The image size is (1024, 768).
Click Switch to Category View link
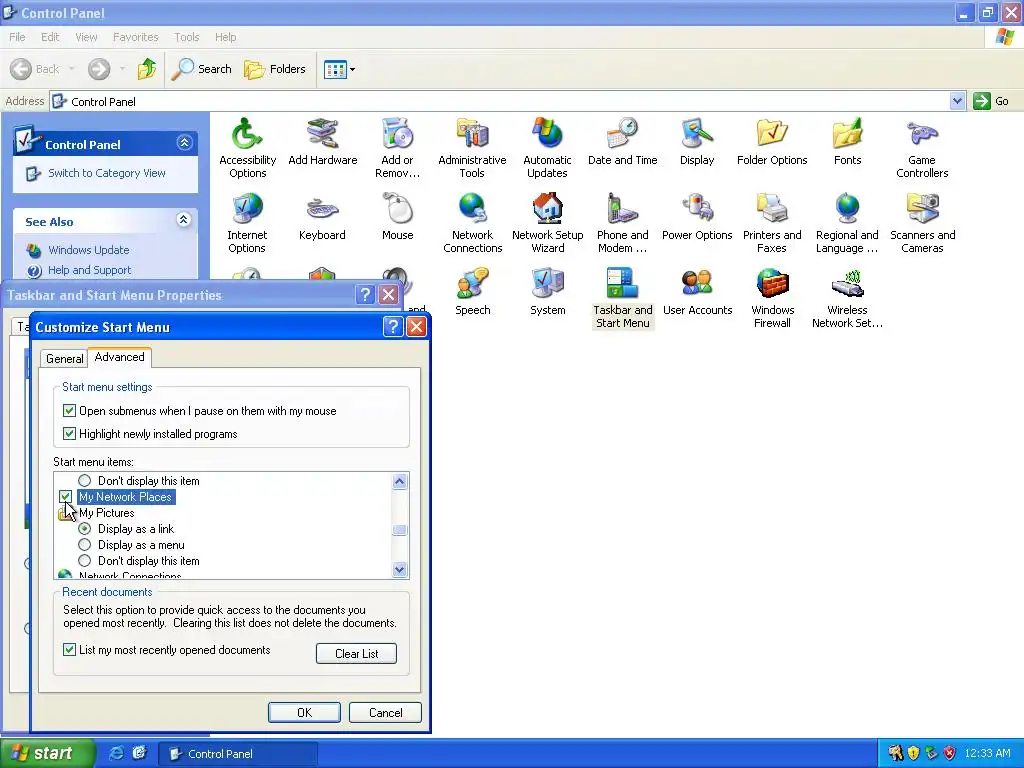(106, 173)
